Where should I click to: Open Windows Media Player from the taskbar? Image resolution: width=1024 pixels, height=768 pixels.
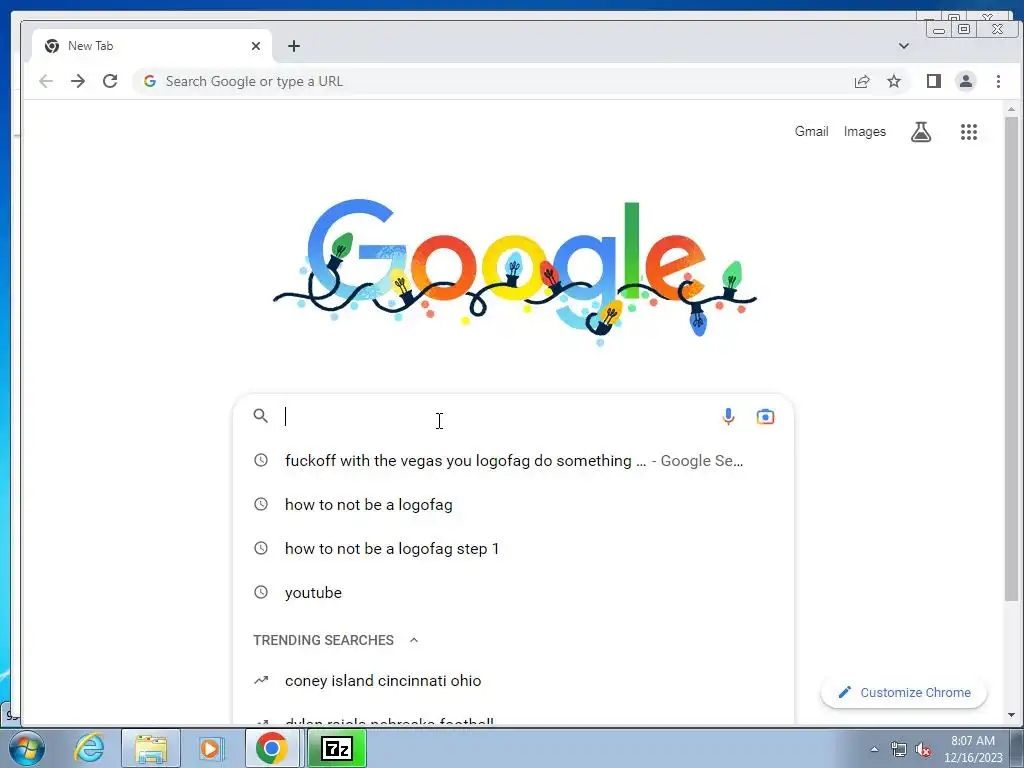211,748
